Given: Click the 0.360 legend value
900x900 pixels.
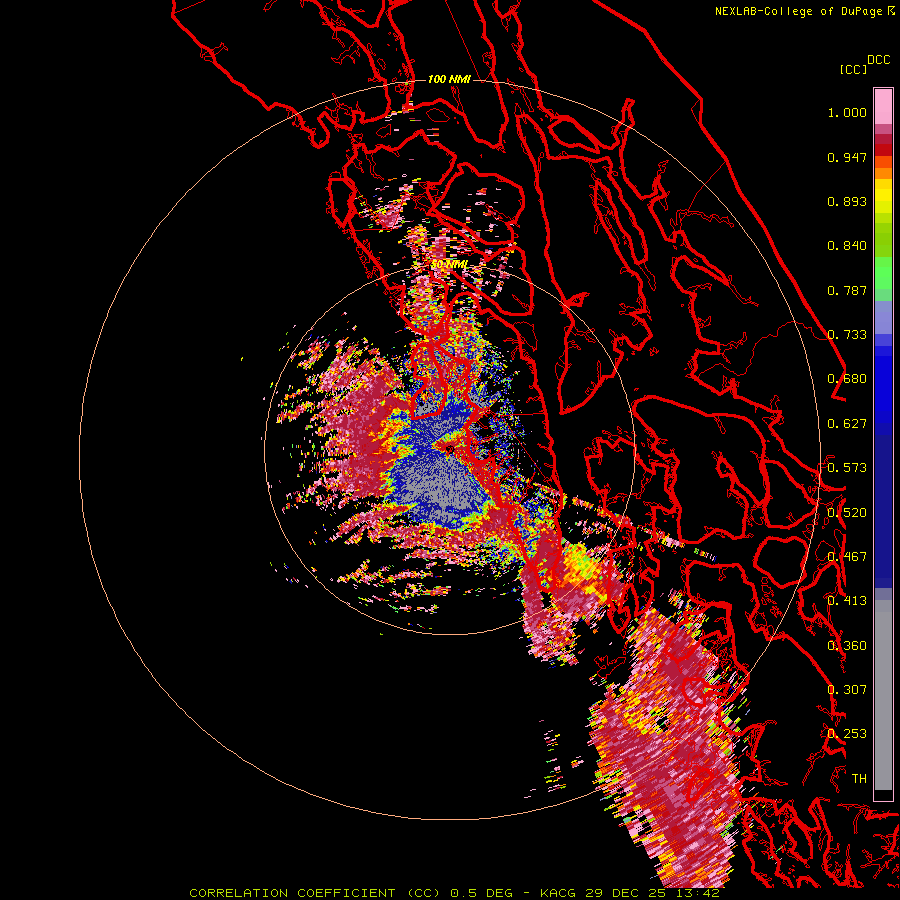Looking at the screenshot, I should point(847,646).
